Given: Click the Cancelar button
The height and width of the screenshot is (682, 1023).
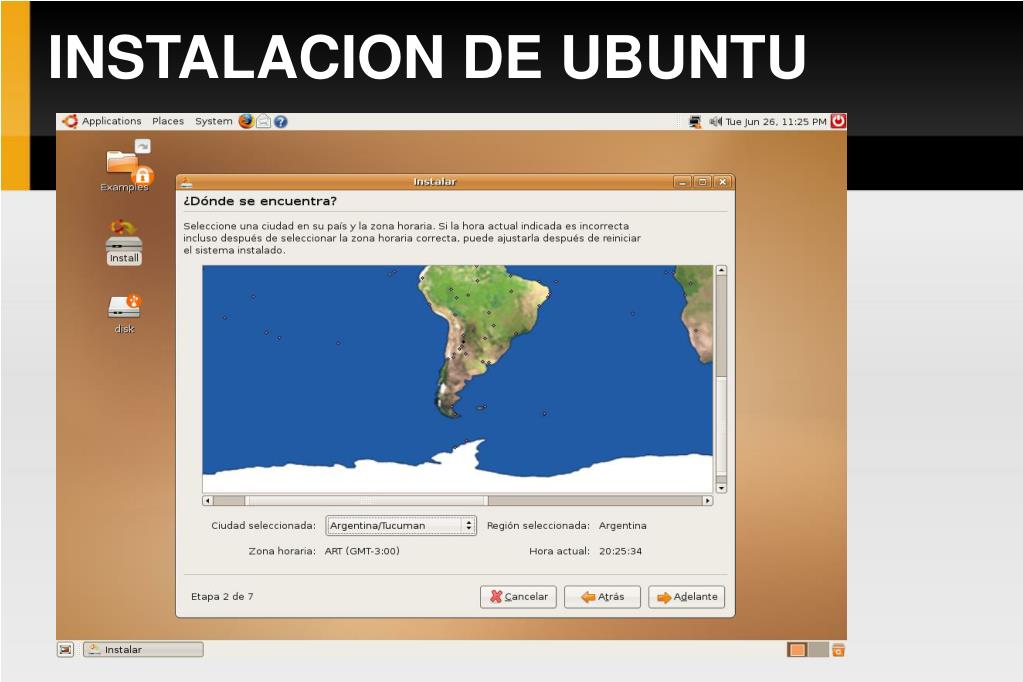Looking at the screenshot, I should [518, 597].
